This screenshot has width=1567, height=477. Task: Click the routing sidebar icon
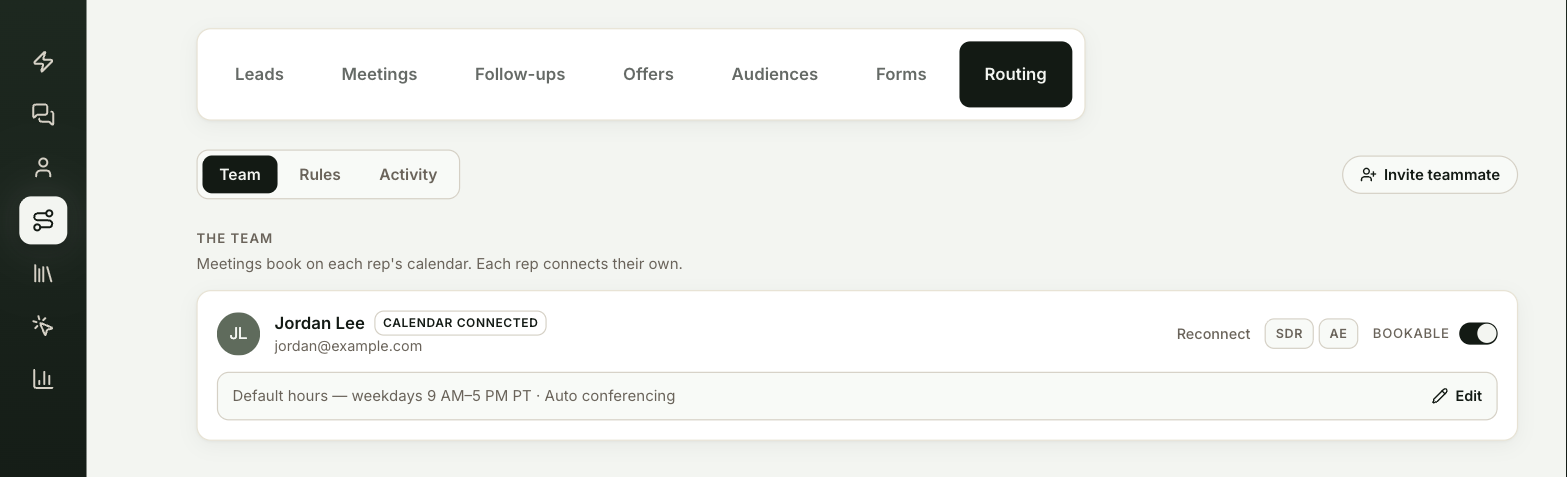(x=43, y=220)
